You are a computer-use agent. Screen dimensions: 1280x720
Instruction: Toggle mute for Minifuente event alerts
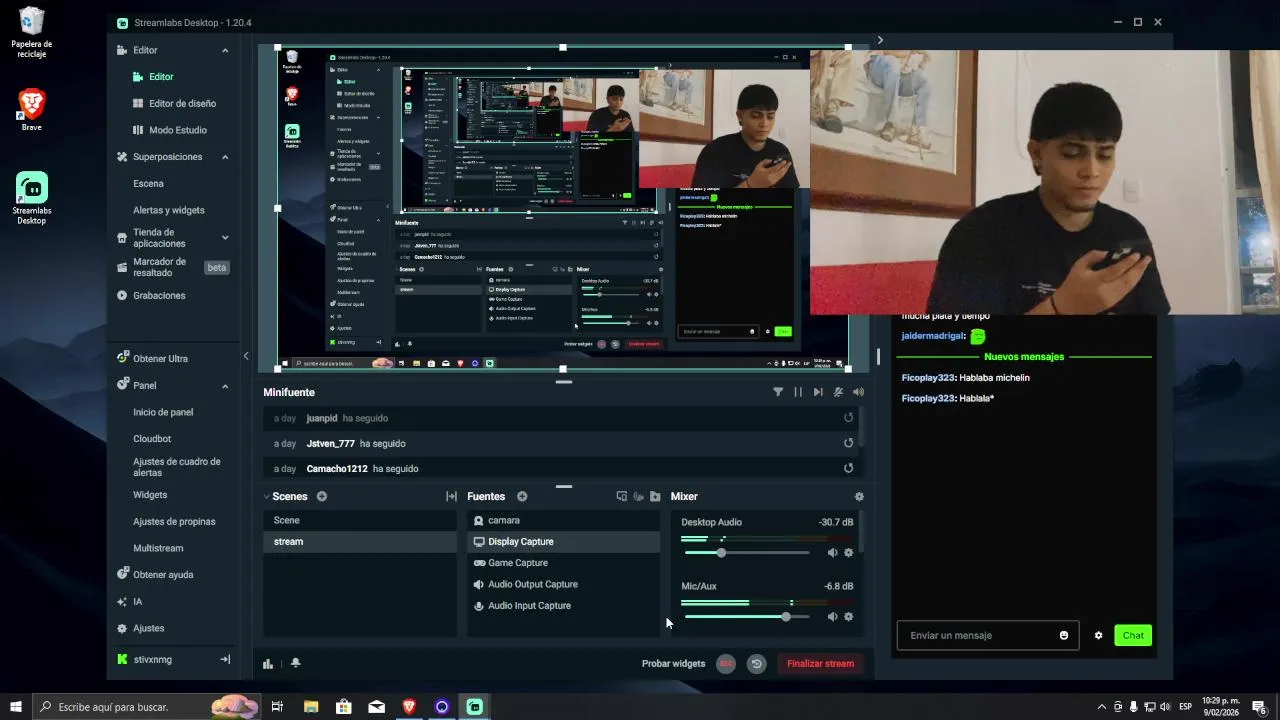pyautogui.click(x=838, y=392)
